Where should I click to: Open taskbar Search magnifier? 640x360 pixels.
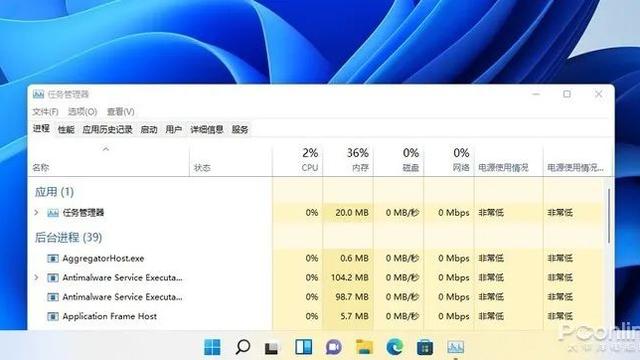click(243, 347)
